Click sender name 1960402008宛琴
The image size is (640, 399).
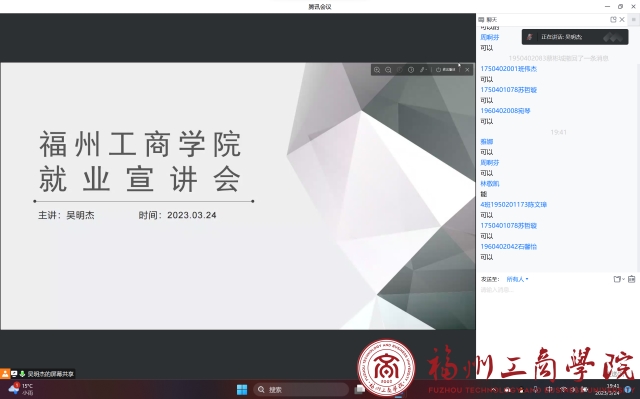505,111
